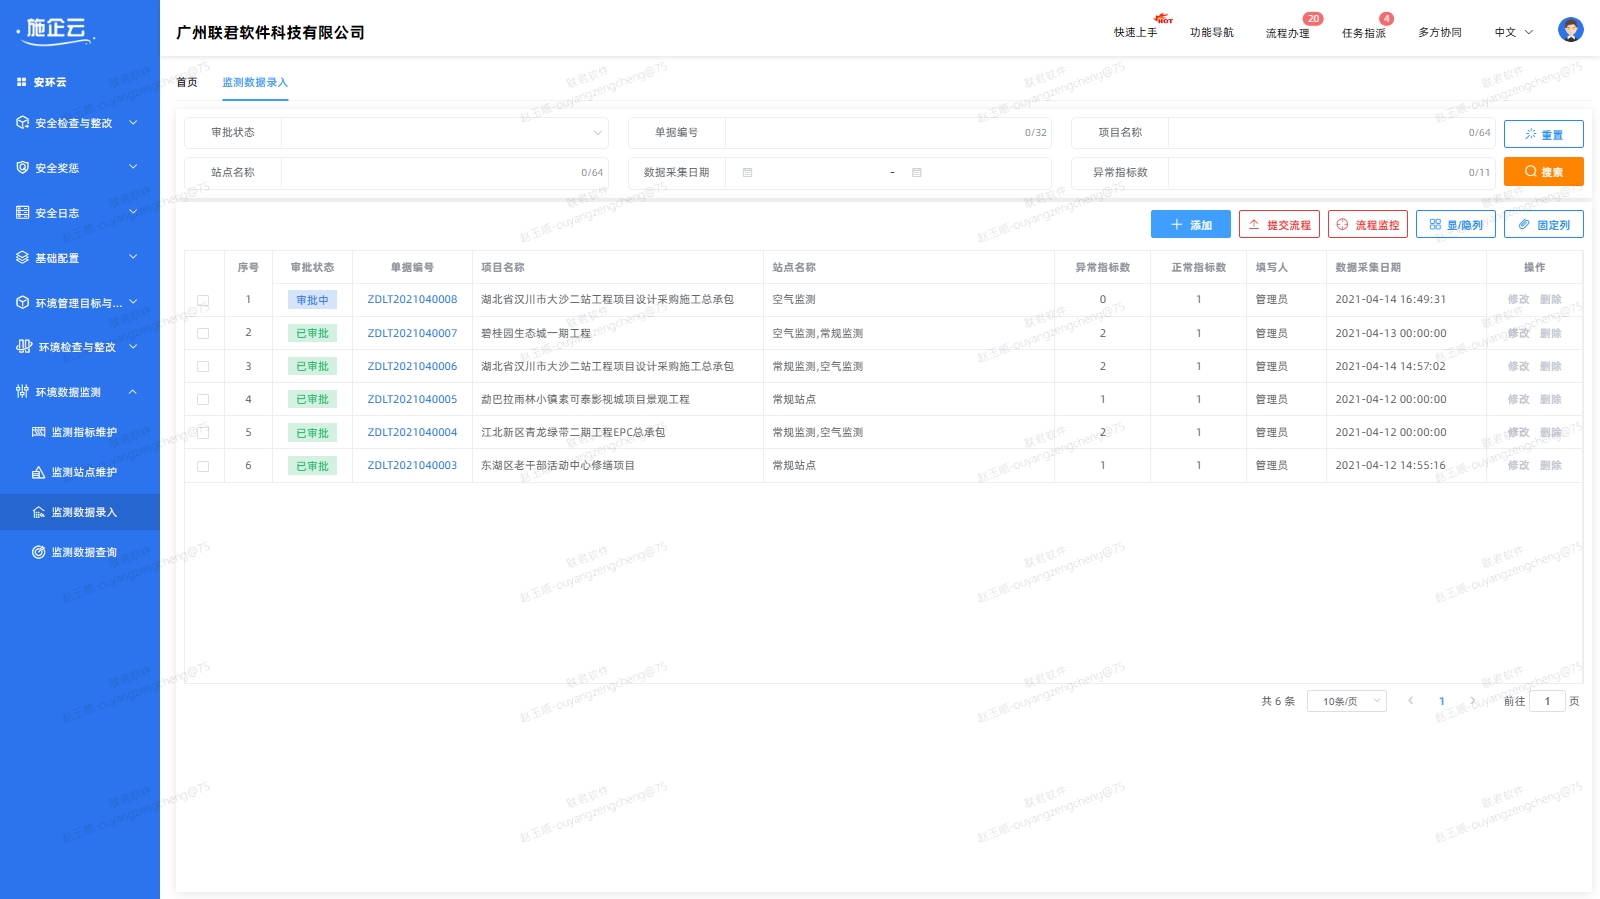Check the row for ZDLT2021040003
This screenshot has width=1600, height=899.
tap(203, 466)
